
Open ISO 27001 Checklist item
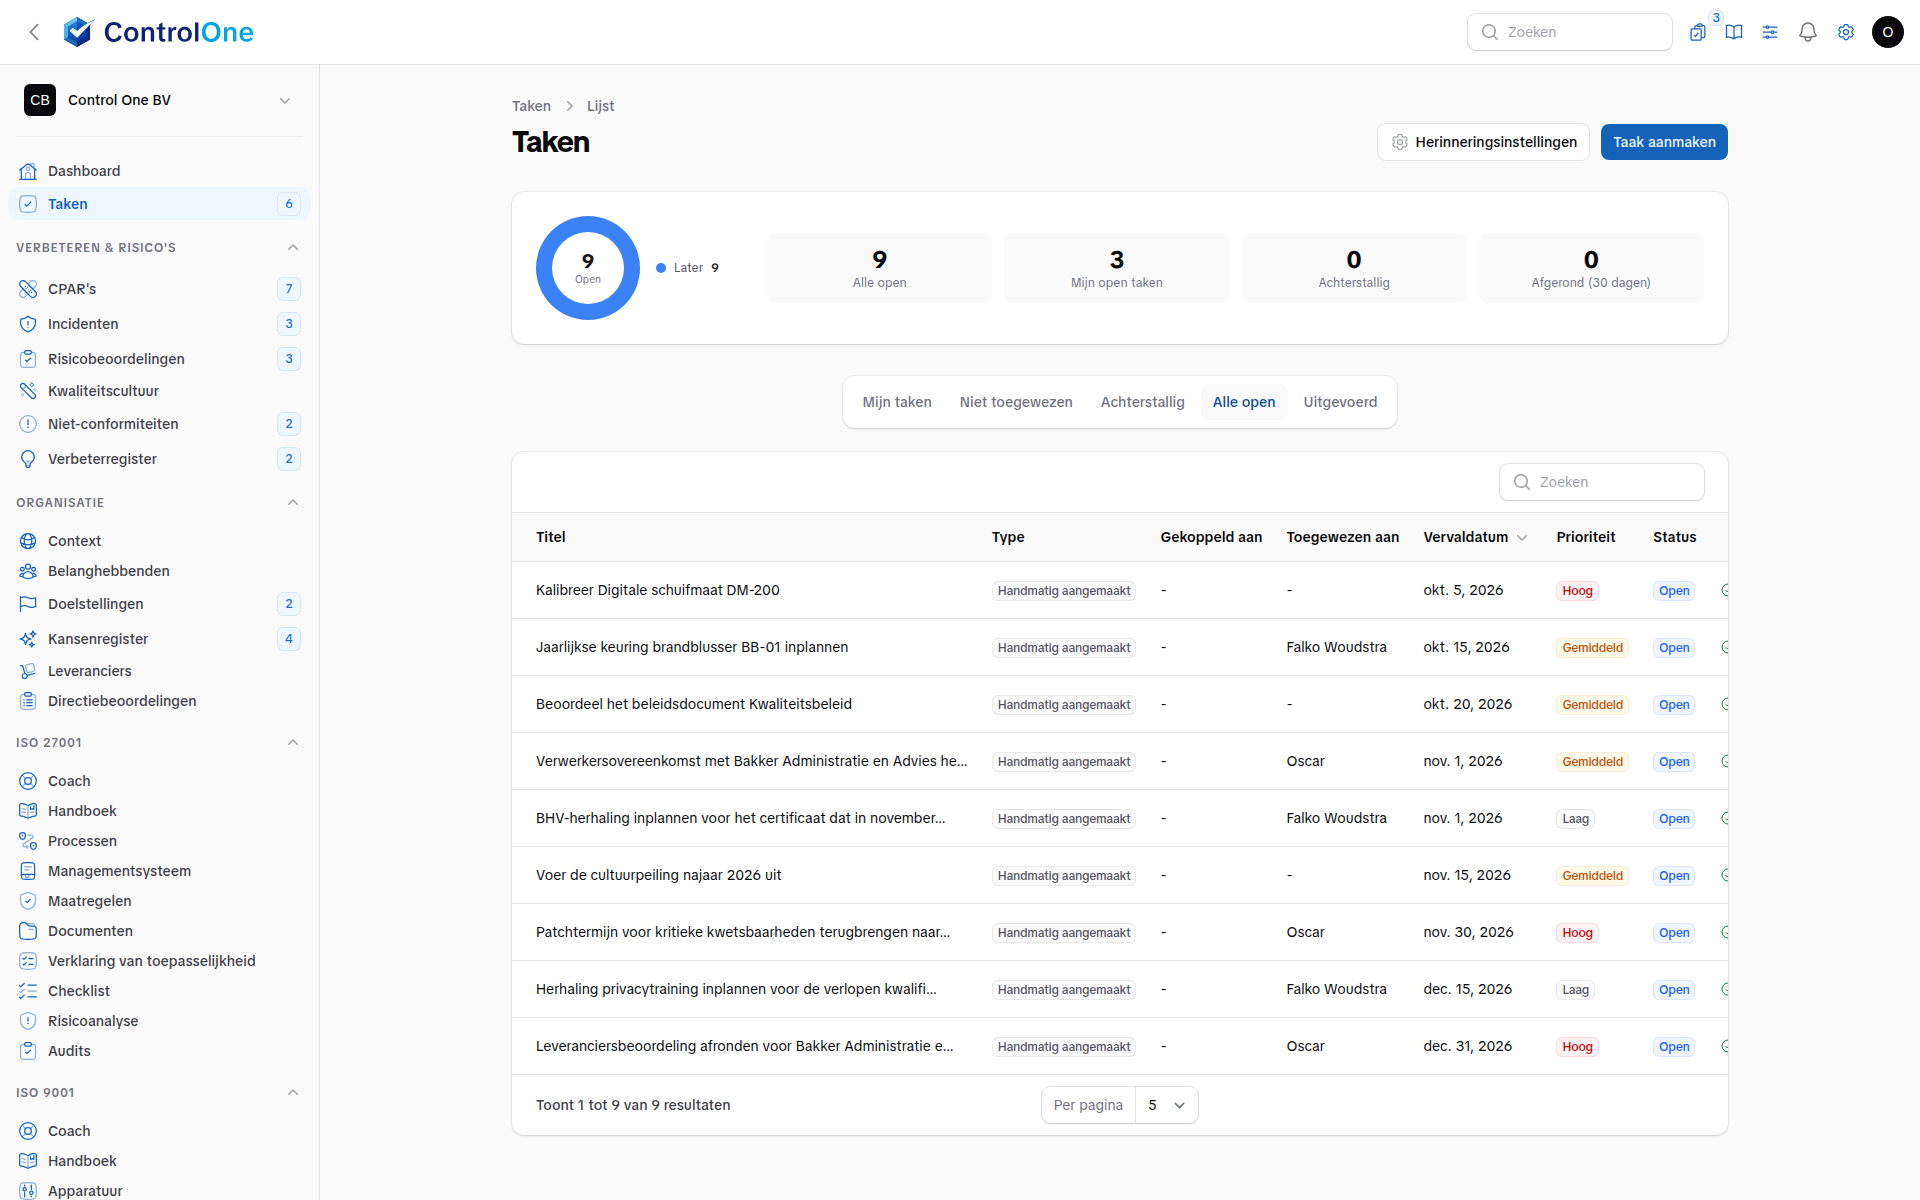(159, 991)
